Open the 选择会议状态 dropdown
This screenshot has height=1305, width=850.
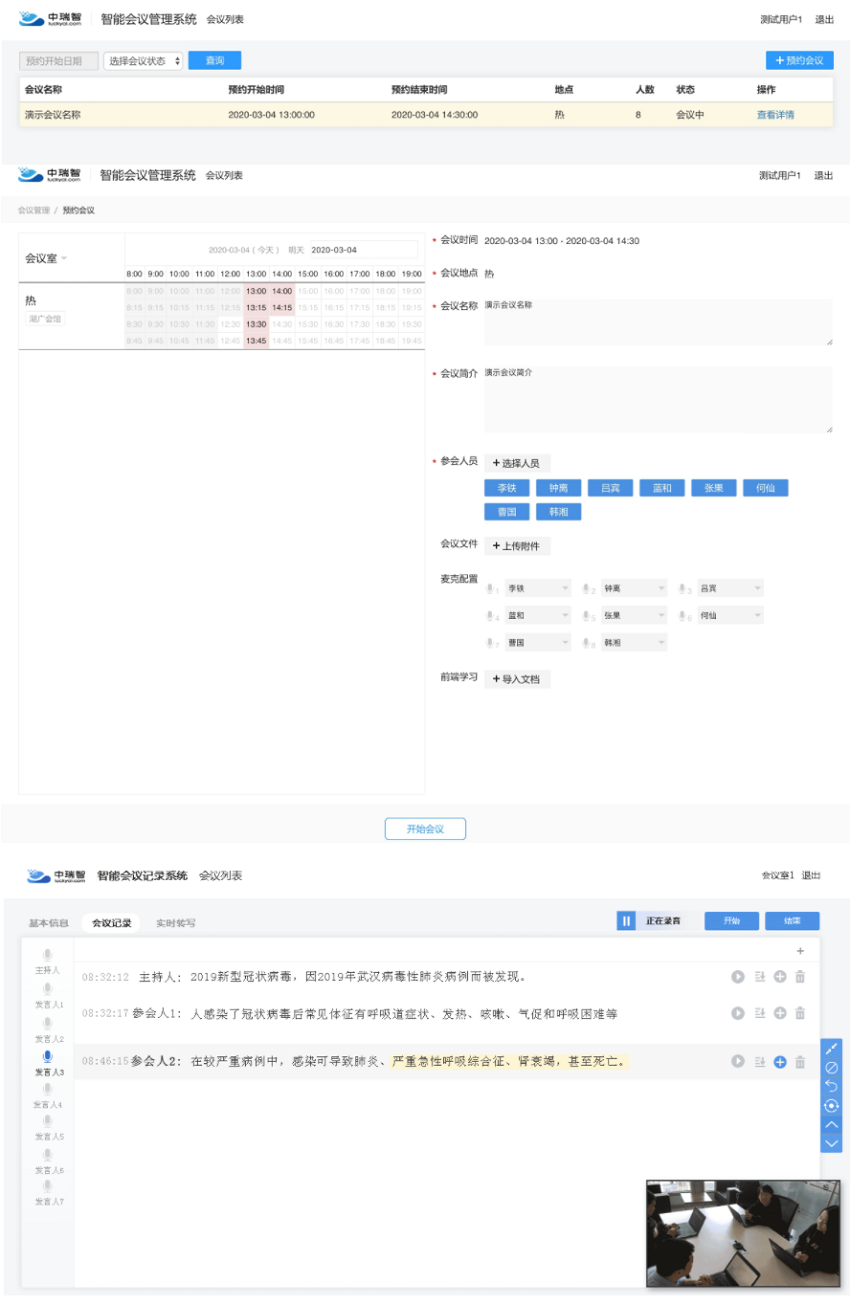click(144, 61)
